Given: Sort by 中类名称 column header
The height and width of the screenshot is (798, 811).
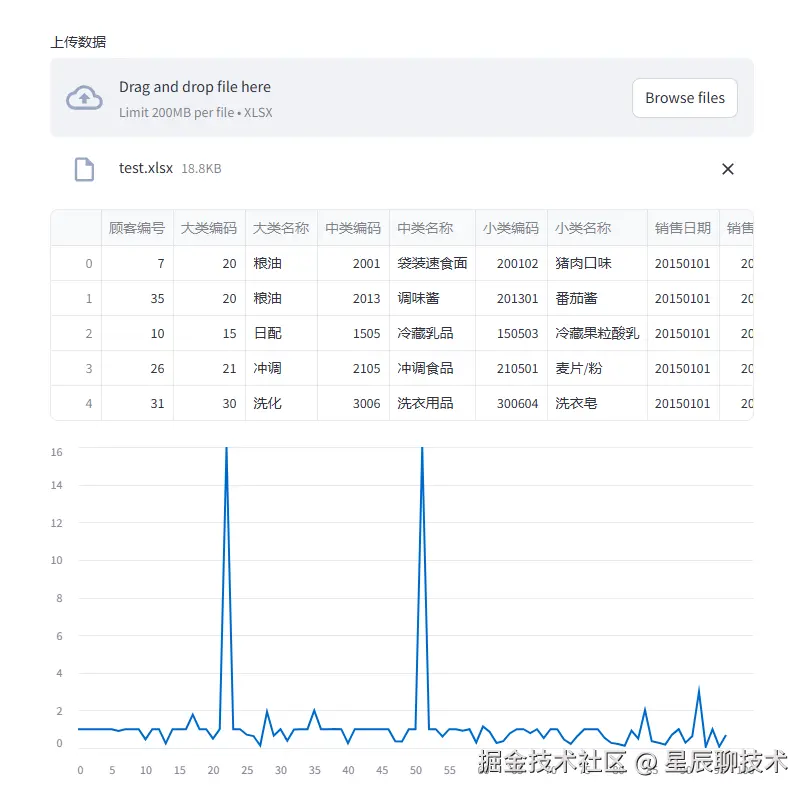Looking at the screenshot, I should point(432,228).
